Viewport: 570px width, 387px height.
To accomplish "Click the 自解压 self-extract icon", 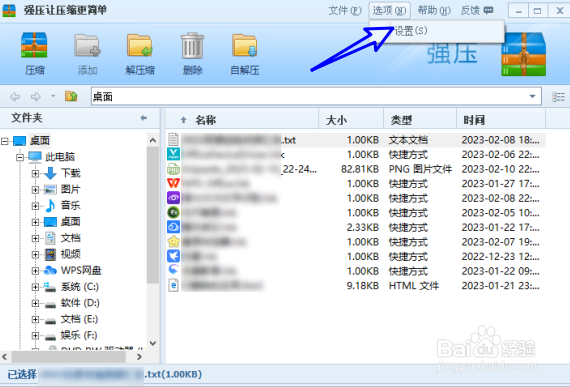I will pos(245,45).
